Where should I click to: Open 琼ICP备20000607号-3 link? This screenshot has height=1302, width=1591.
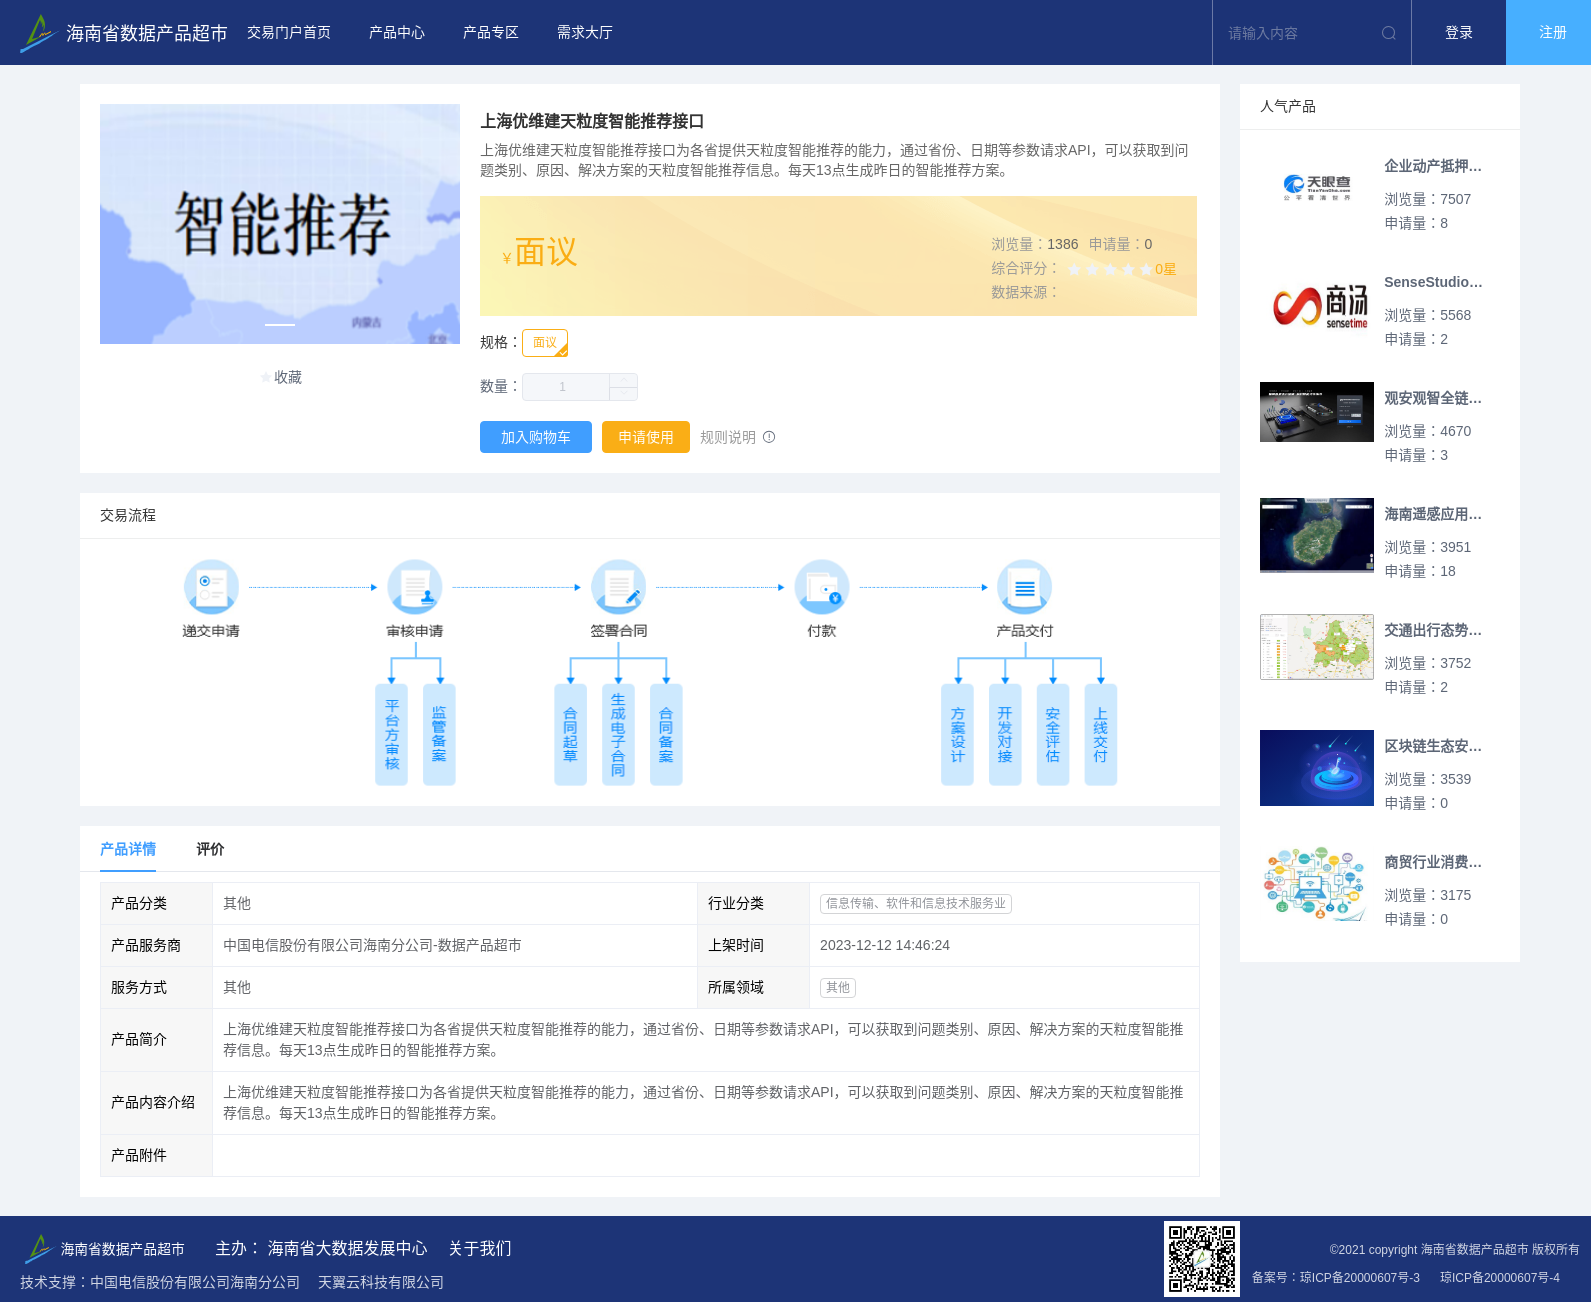pyautogui.click(x=1360, y=1277)
